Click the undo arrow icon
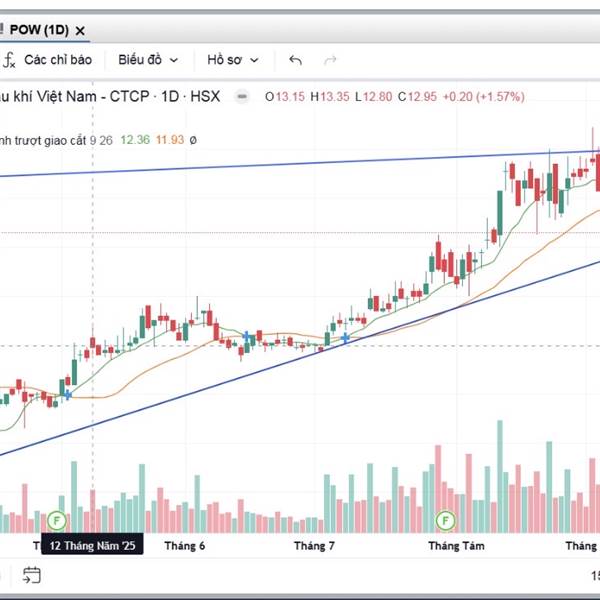 pyautogui.click(x=295, y=60)
